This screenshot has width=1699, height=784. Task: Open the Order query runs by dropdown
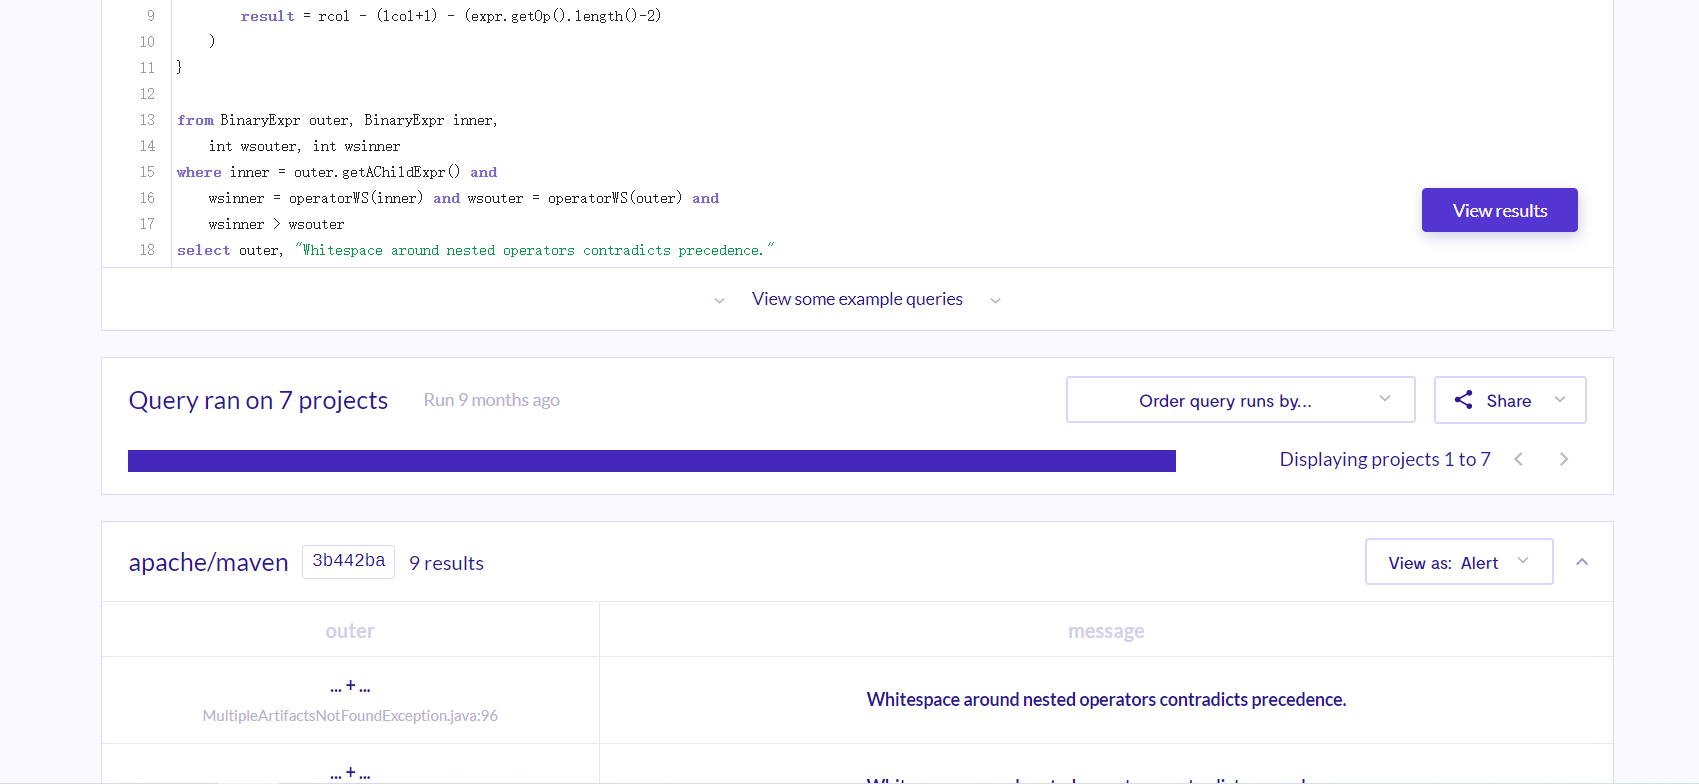(1240, 400)
